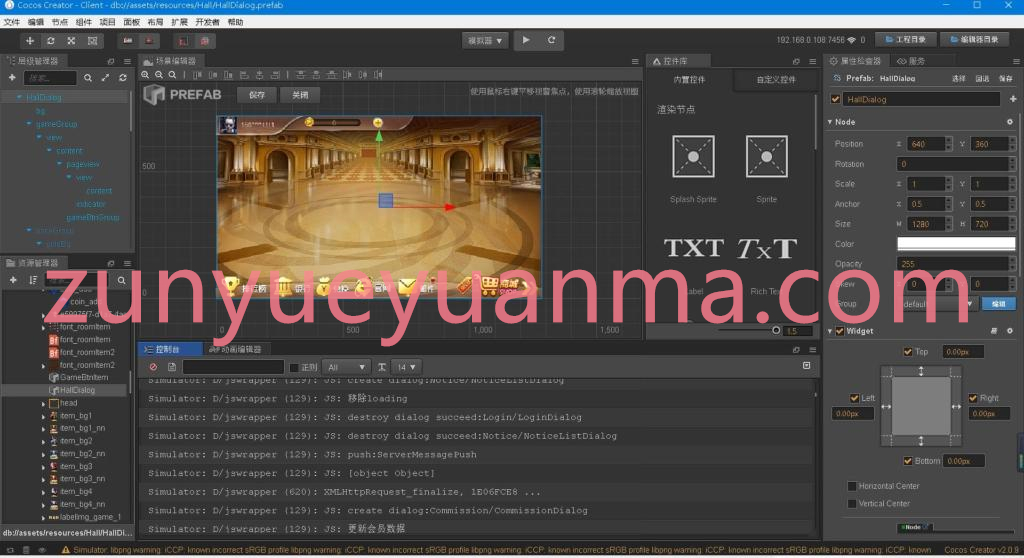
Task: Select the Rotate transform tool in top toolbar
Action: click(x=50, y=41)
